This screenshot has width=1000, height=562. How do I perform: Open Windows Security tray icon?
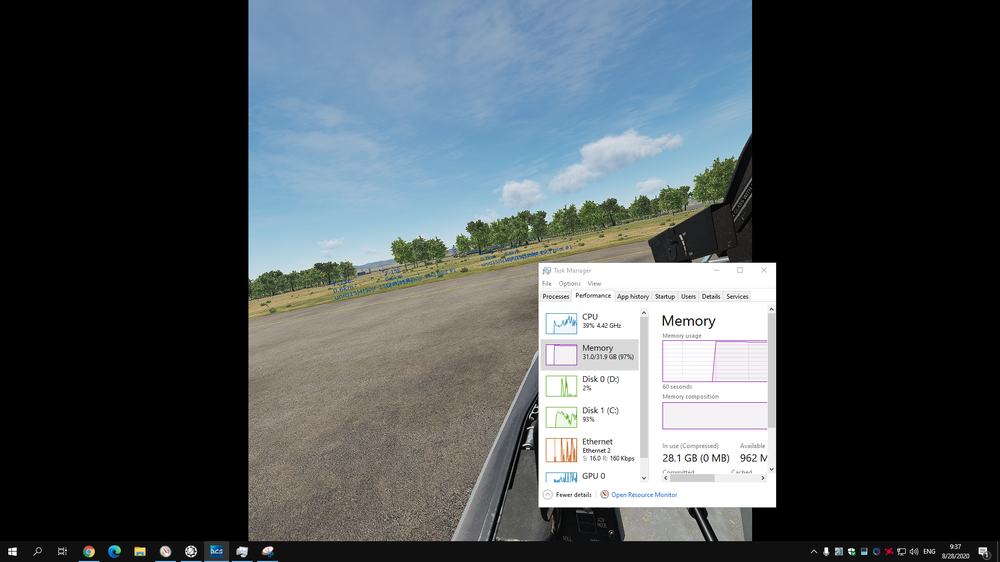point(851,552)
